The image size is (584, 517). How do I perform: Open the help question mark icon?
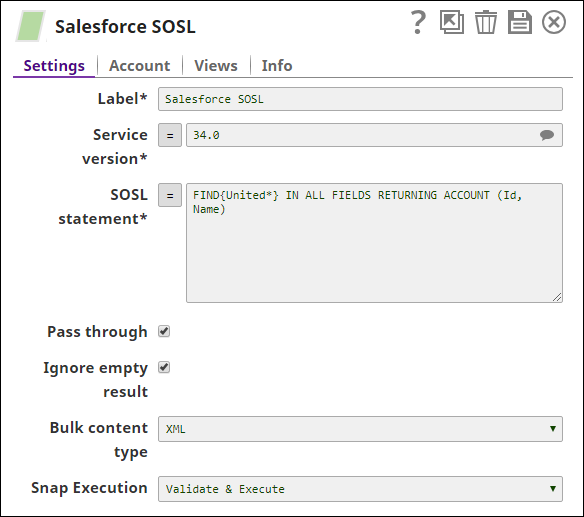tap(418, 22)
